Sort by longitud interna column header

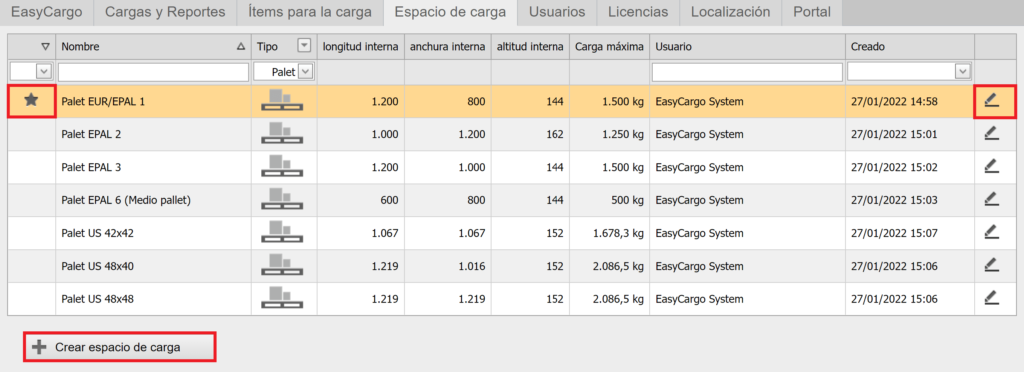point(360,46)
